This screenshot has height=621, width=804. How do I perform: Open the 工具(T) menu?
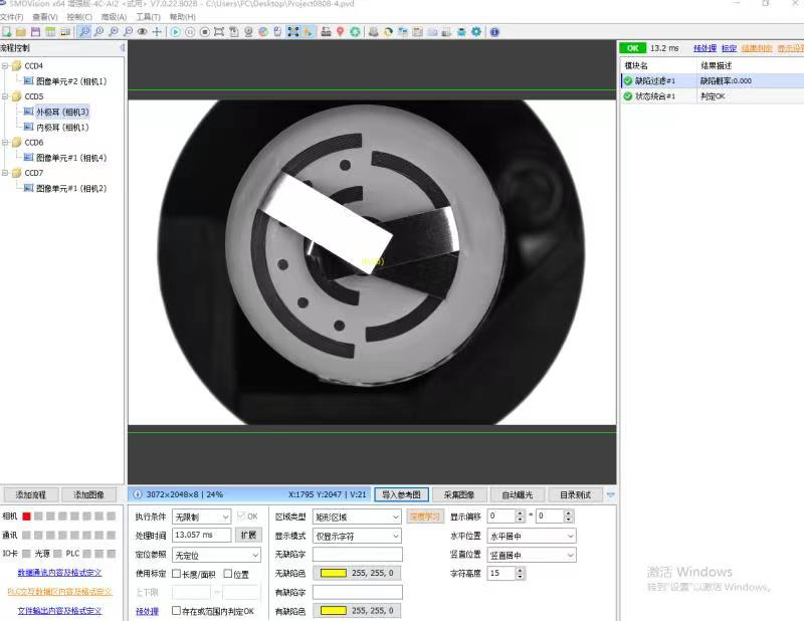148,17
